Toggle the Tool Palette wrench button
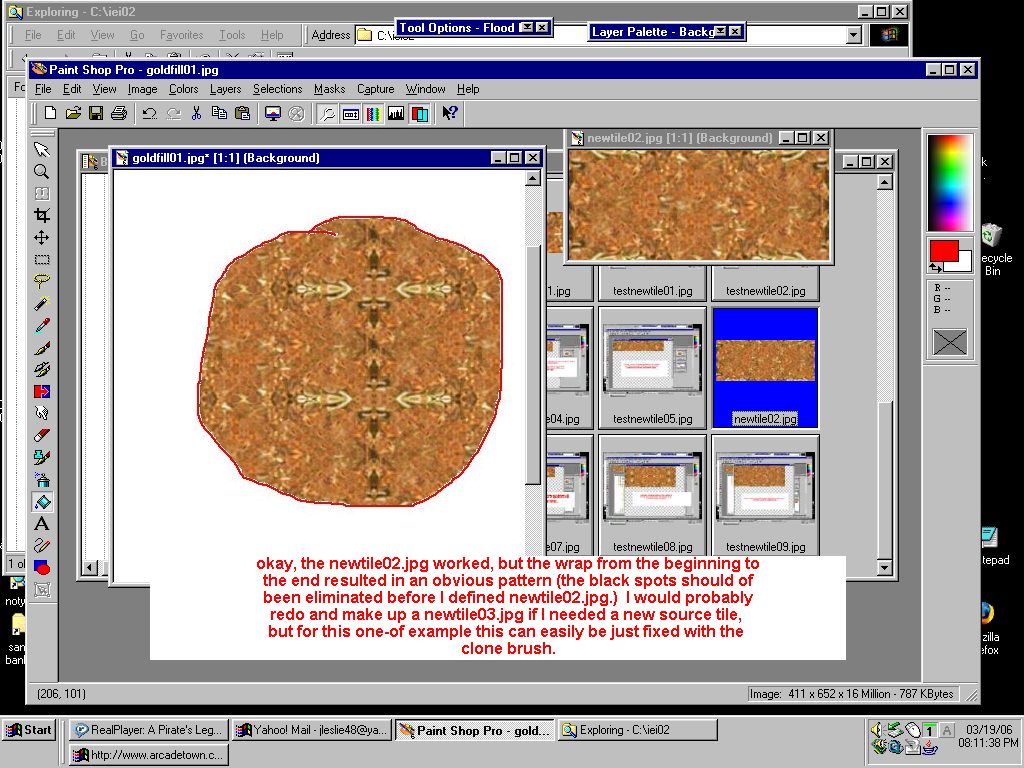1024x768 pixels. click(x=327, y=114)
